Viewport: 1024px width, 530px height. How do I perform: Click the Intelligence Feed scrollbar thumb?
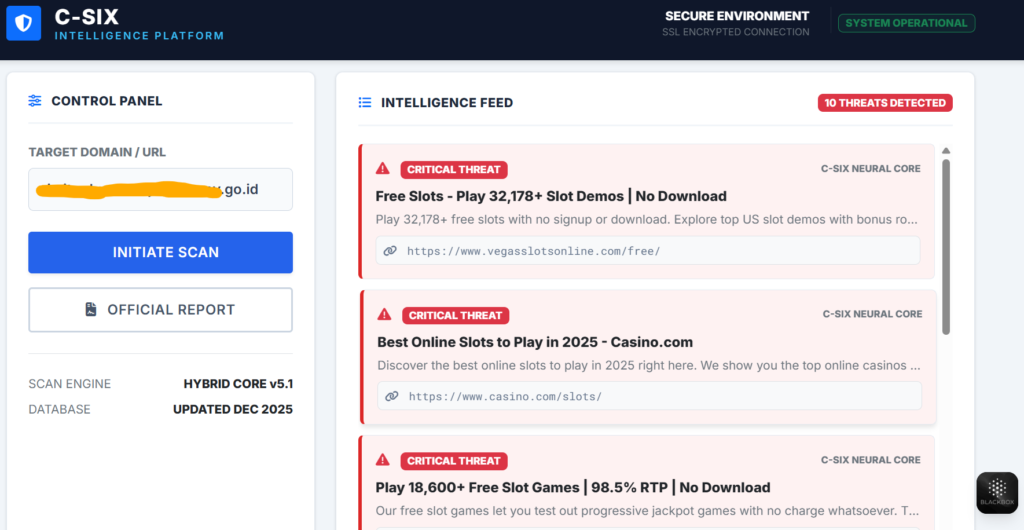(x=946, y=245)
